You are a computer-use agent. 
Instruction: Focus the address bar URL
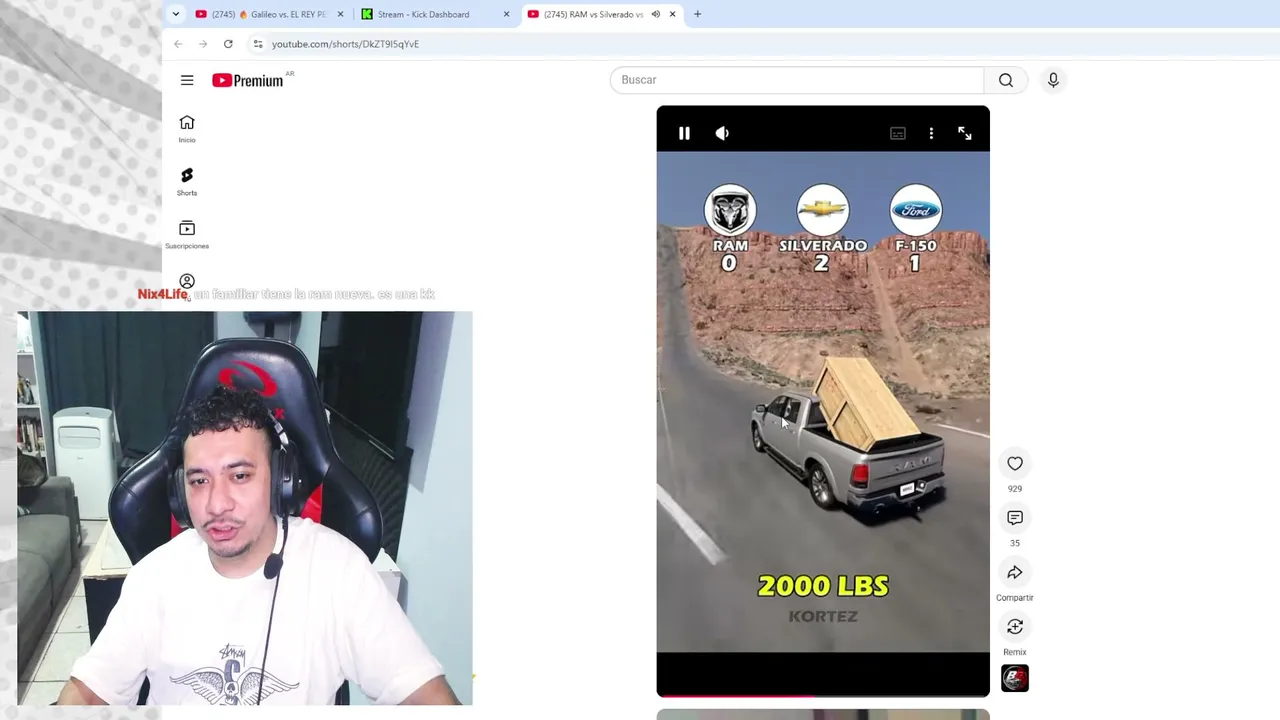(x=345, y=44)
